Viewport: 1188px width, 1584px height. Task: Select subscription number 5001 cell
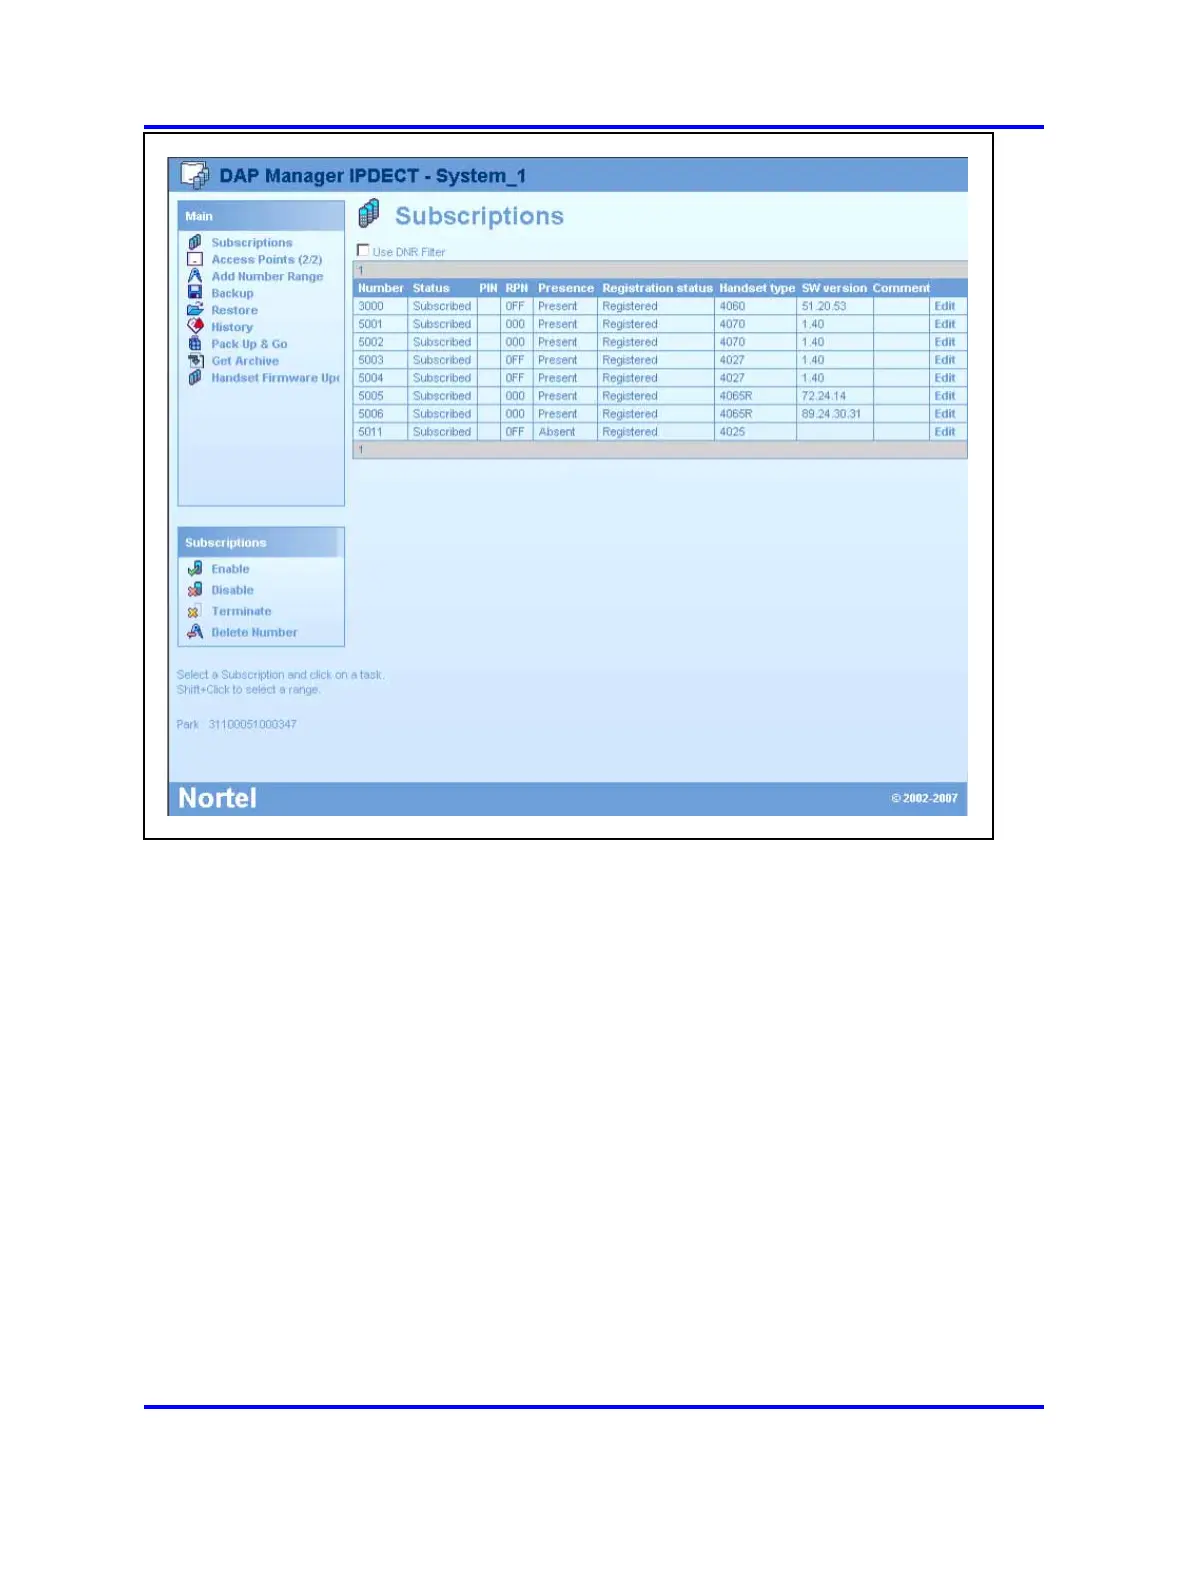[381, 324]
